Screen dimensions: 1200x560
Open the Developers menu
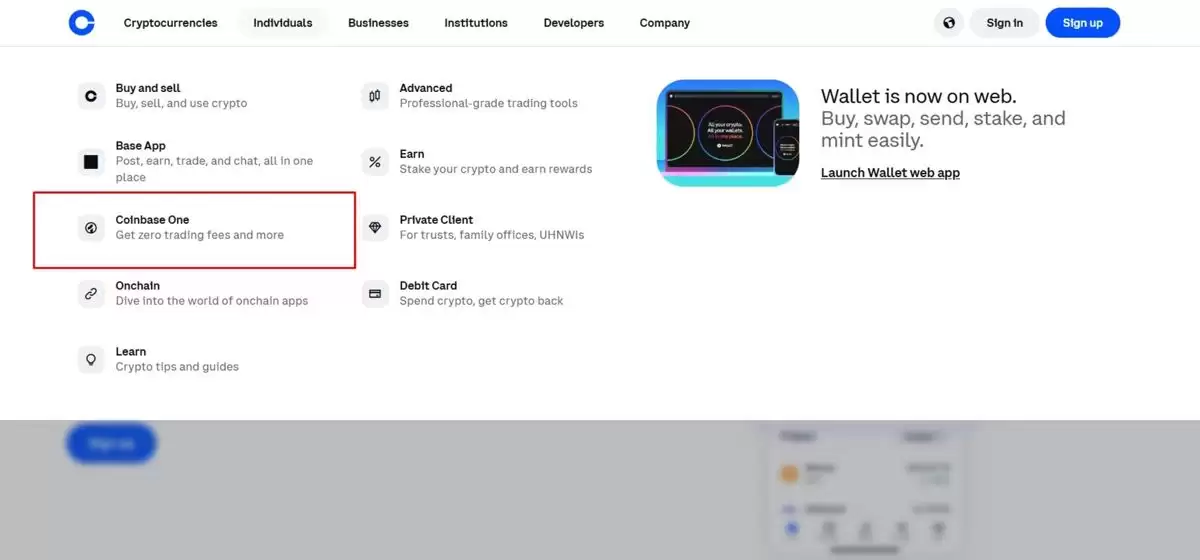click(573, 23)
